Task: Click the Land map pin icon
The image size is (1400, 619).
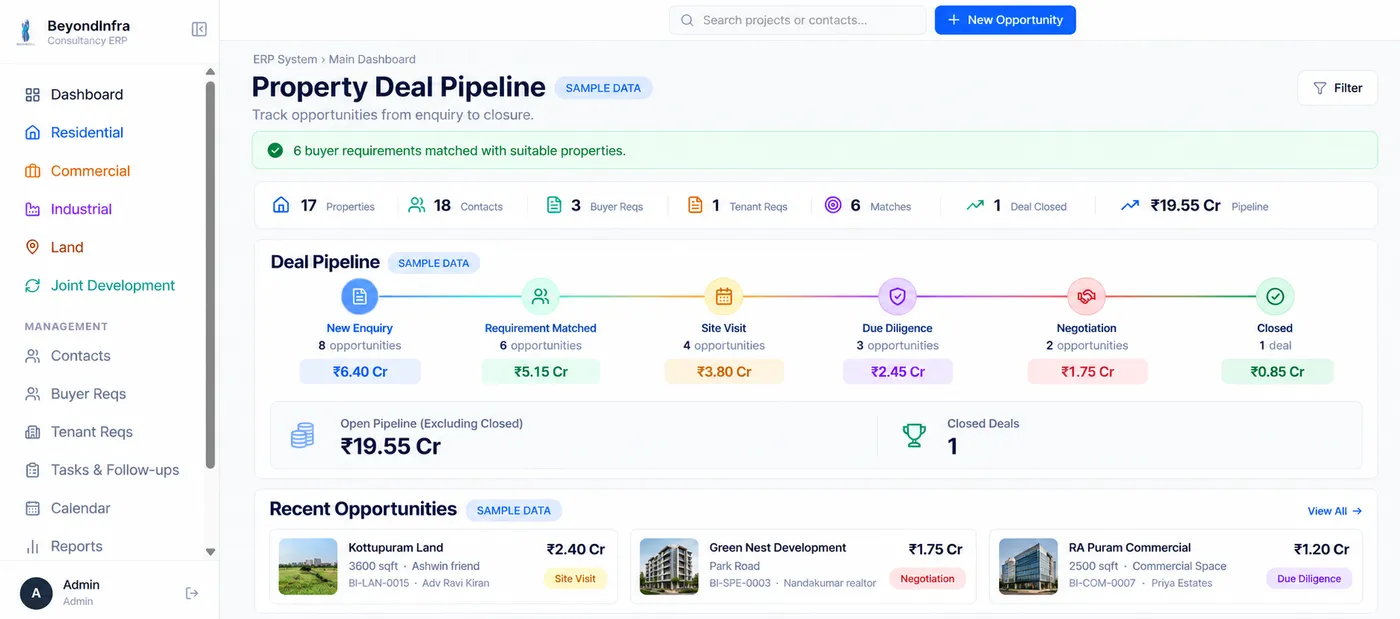Action: (32, 247)
